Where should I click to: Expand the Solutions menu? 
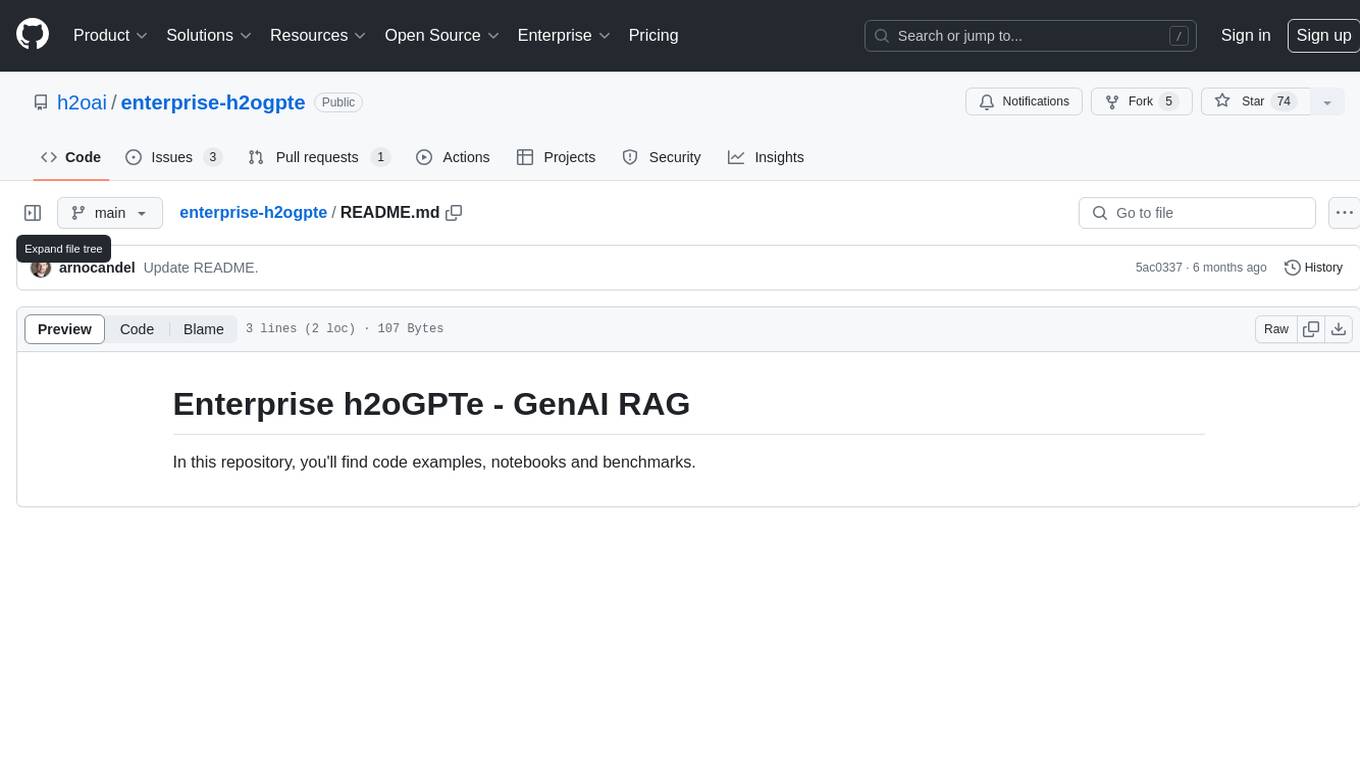click(208, 35)
